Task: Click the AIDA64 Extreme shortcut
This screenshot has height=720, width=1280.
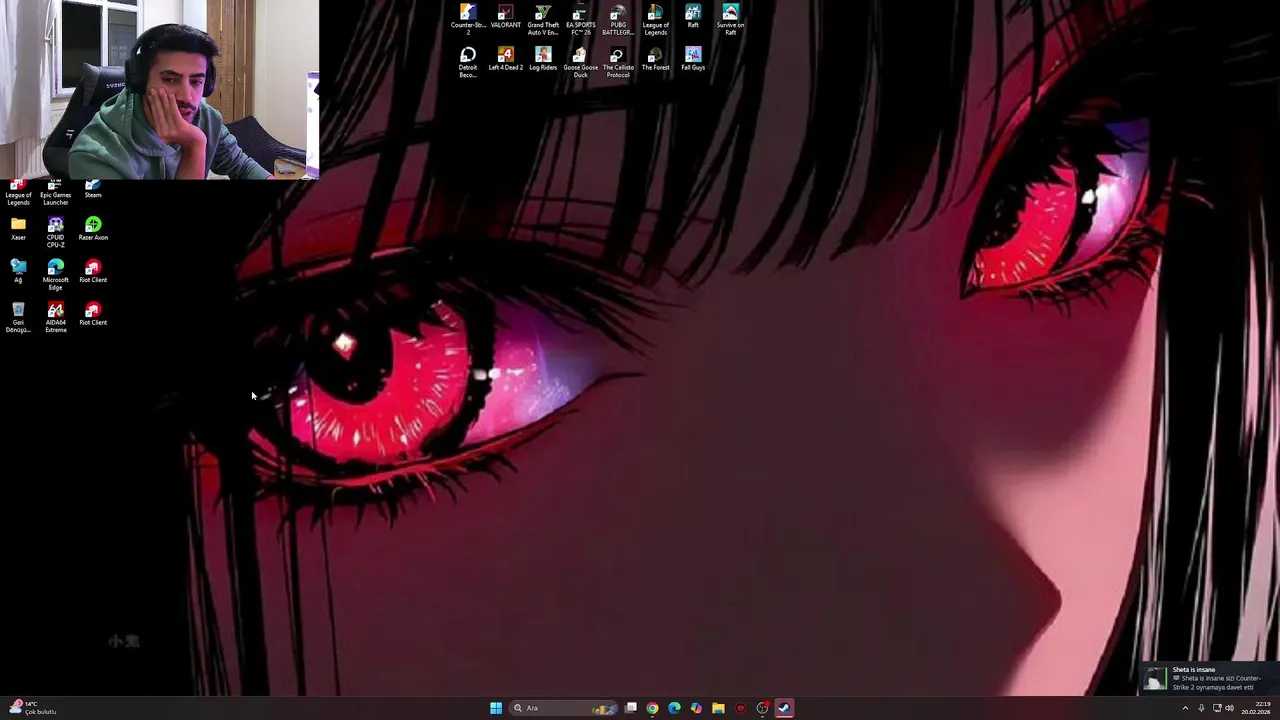Action: [55, 317]
